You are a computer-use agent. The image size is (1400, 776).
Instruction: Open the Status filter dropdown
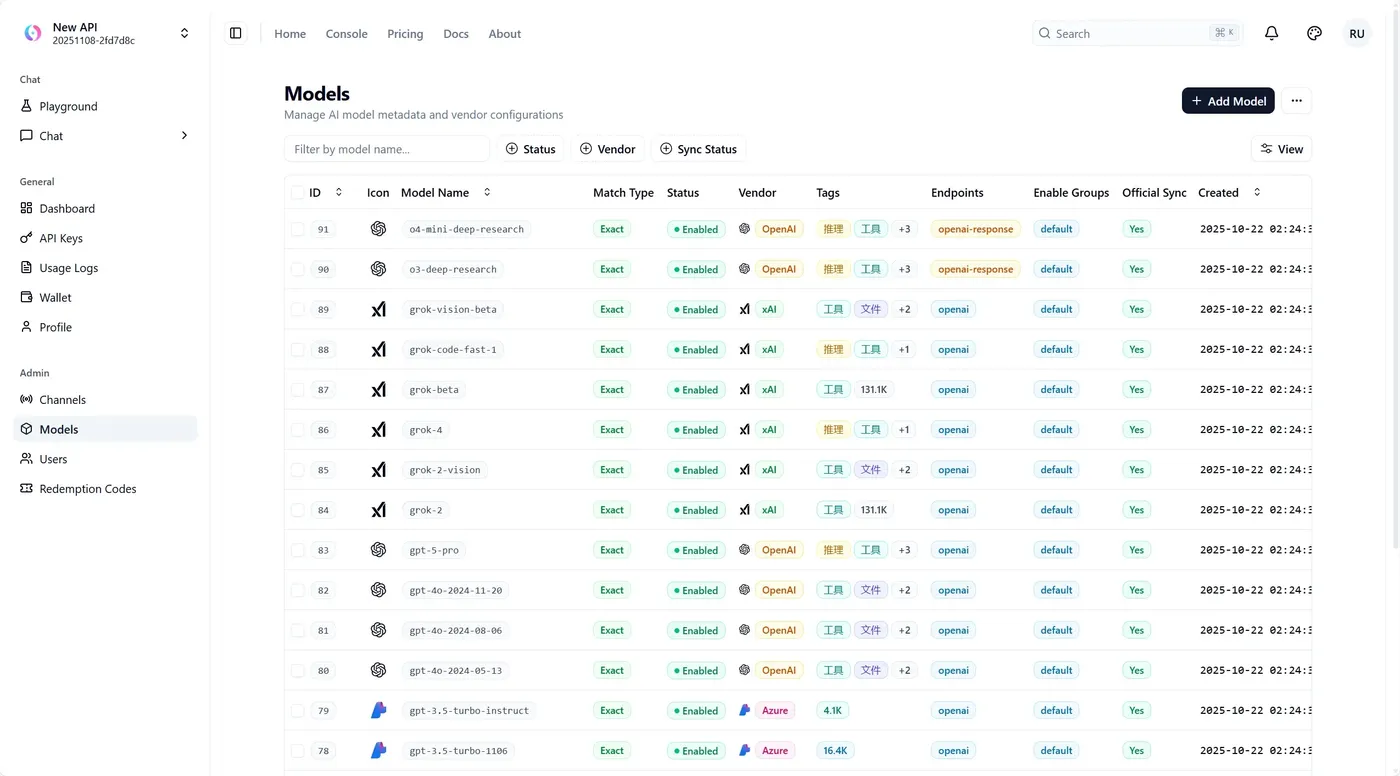530,149
